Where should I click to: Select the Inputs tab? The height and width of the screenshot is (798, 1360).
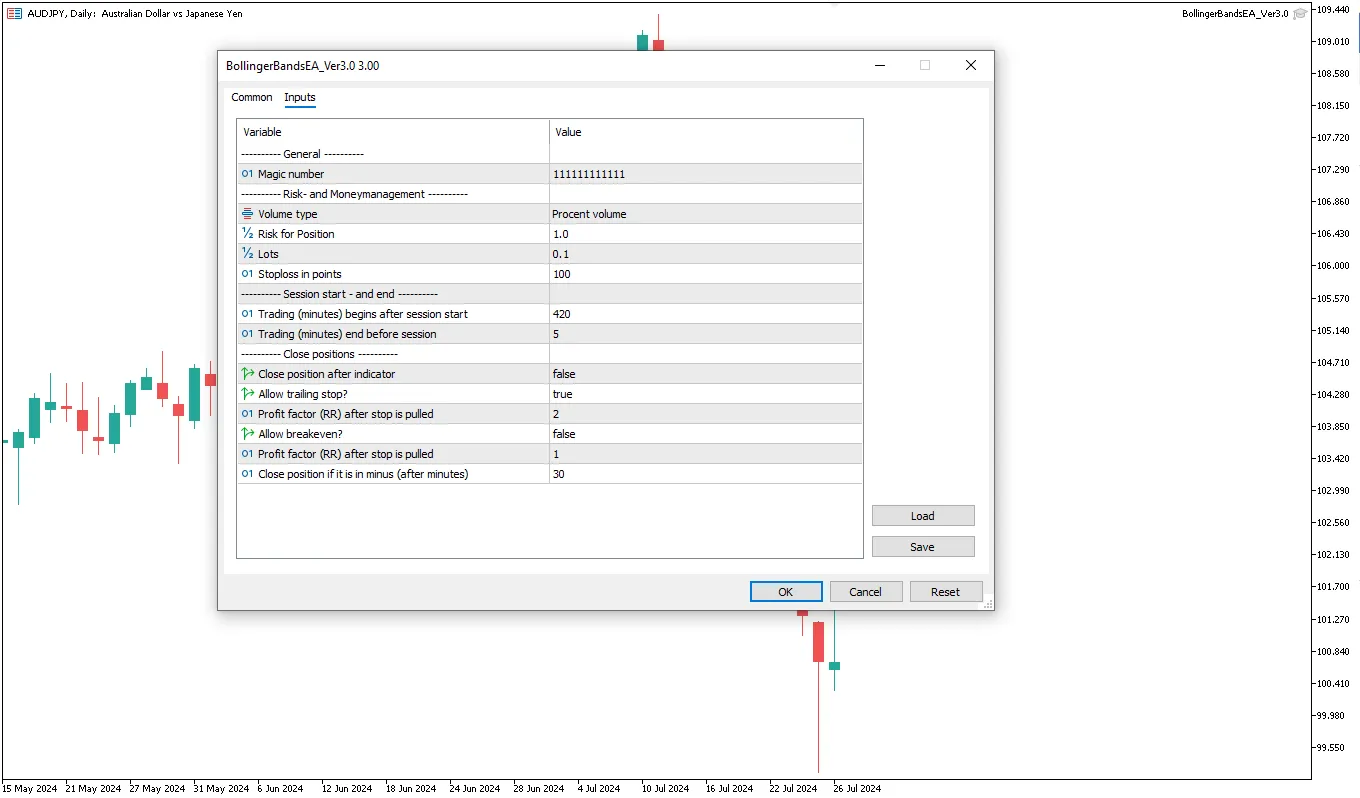click(x=300, y=97)
